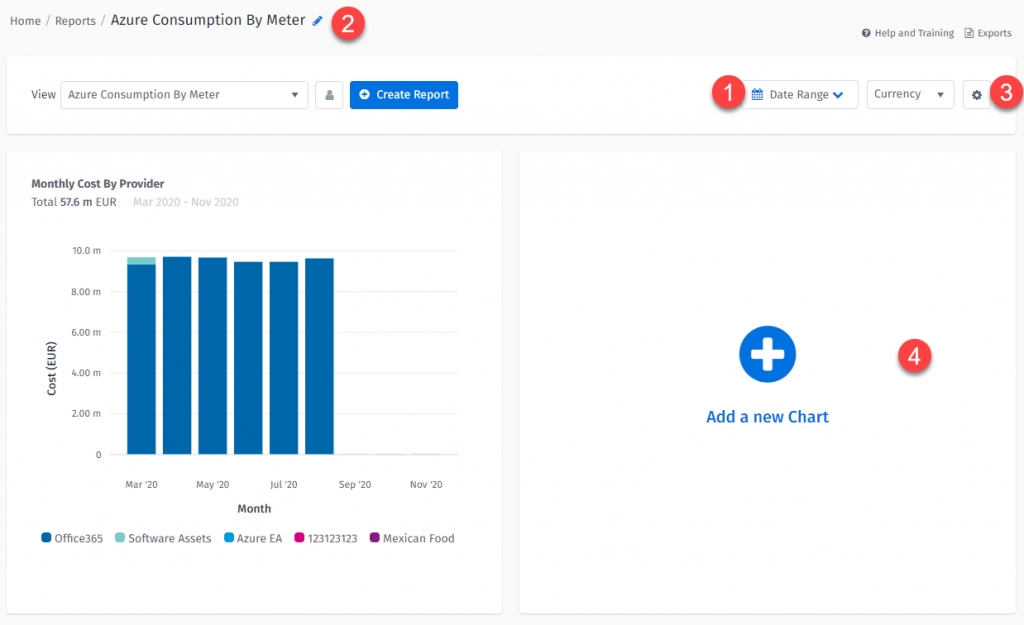Click the Mar '20 bar in chart
This screenshot has width=1024, height=625.
point(141,358)
